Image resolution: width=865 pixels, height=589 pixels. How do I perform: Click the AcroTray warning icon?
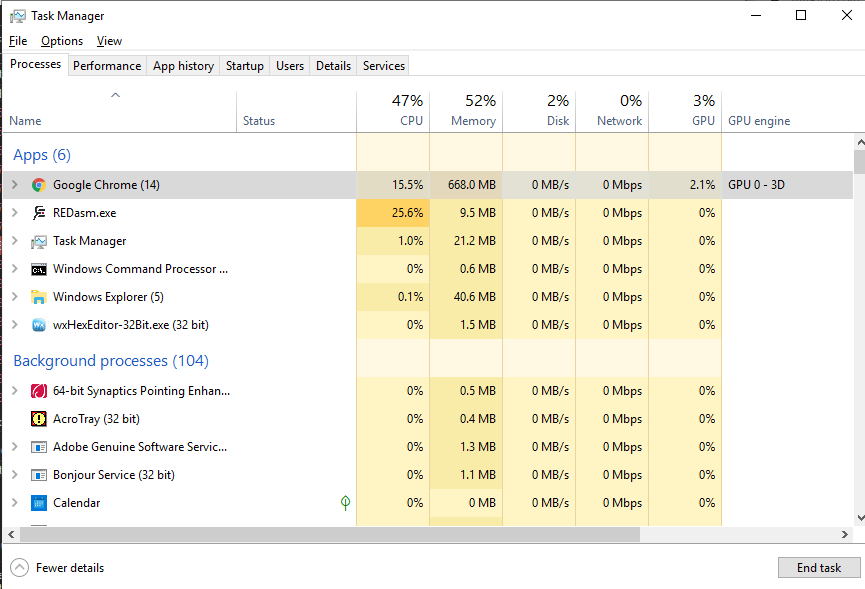point(39,419)
